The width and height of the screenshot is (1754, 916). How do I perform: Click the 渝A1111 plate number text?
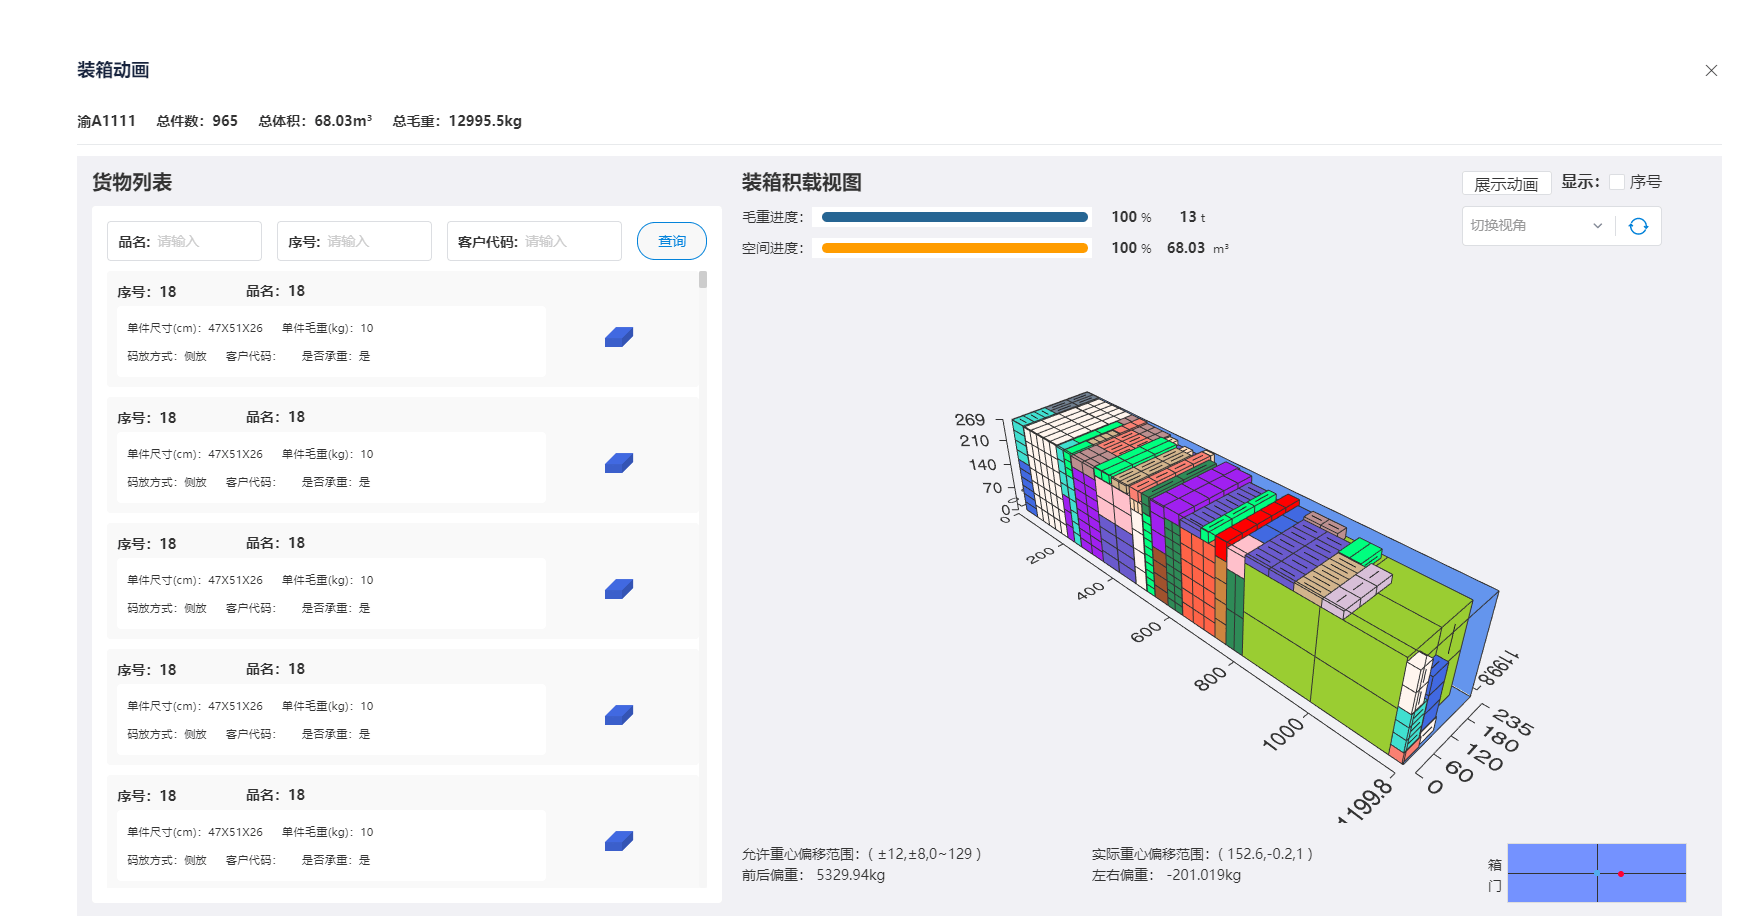click(106, 121)
